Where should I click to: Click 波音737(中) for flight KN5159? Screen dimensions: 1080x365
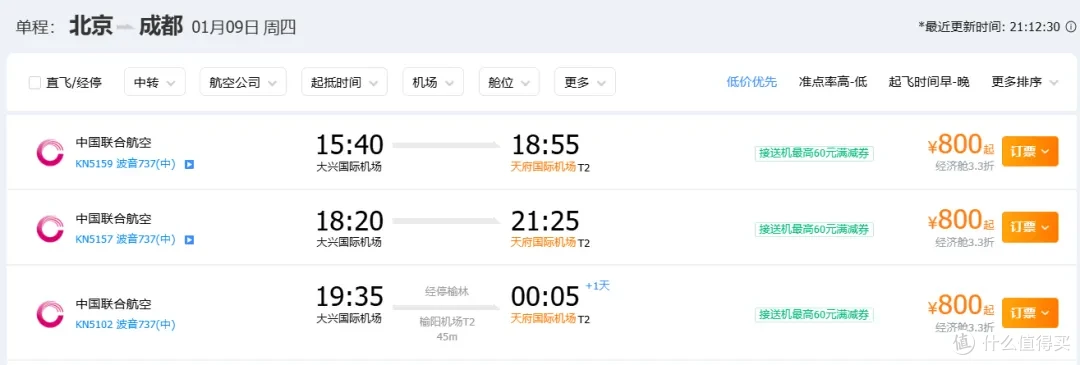(x=146, y=164)
